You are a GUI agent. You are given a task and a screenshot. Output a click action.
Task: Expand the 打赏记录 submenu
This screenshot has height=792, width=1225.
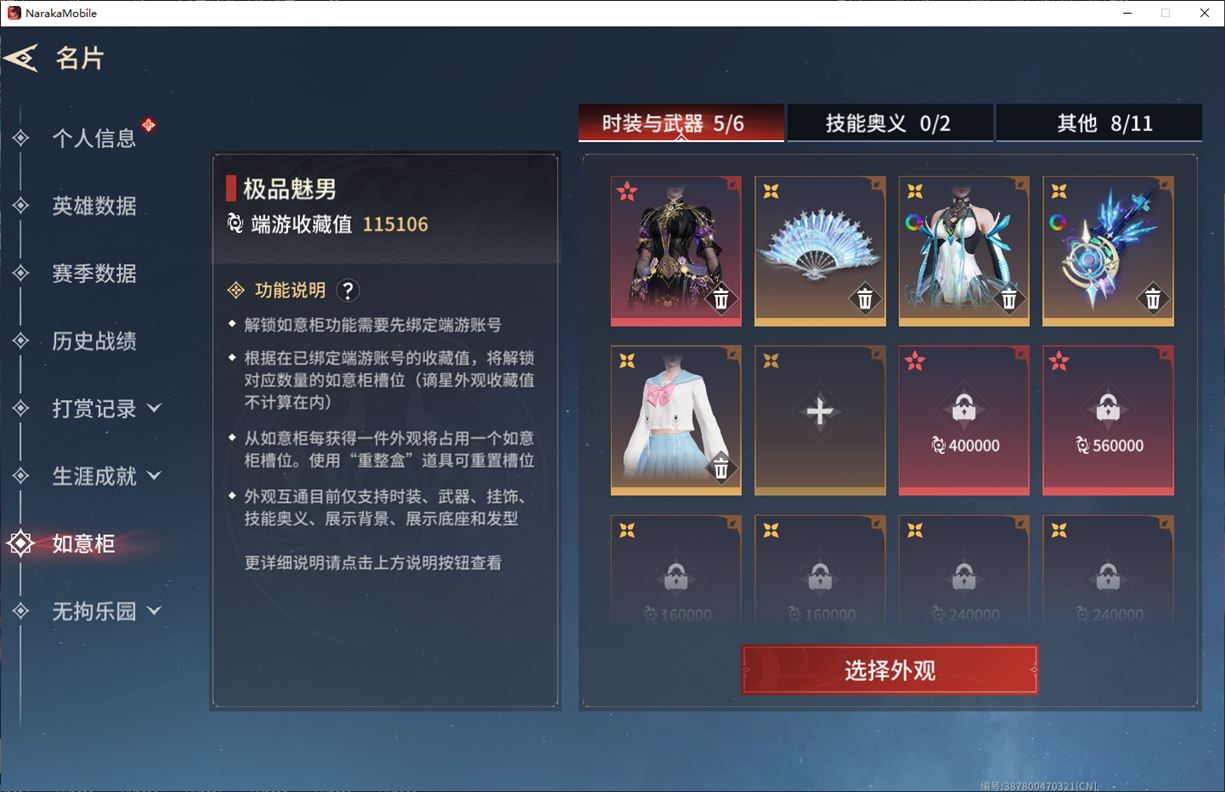click(154, 408)
